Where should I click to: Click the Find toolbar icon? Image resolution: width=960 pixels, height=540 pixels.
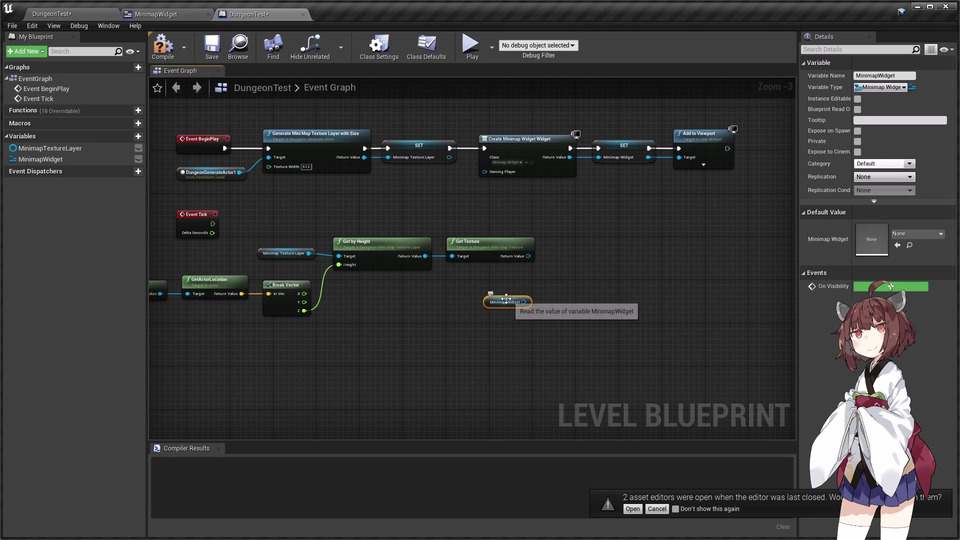pos(273,45)
